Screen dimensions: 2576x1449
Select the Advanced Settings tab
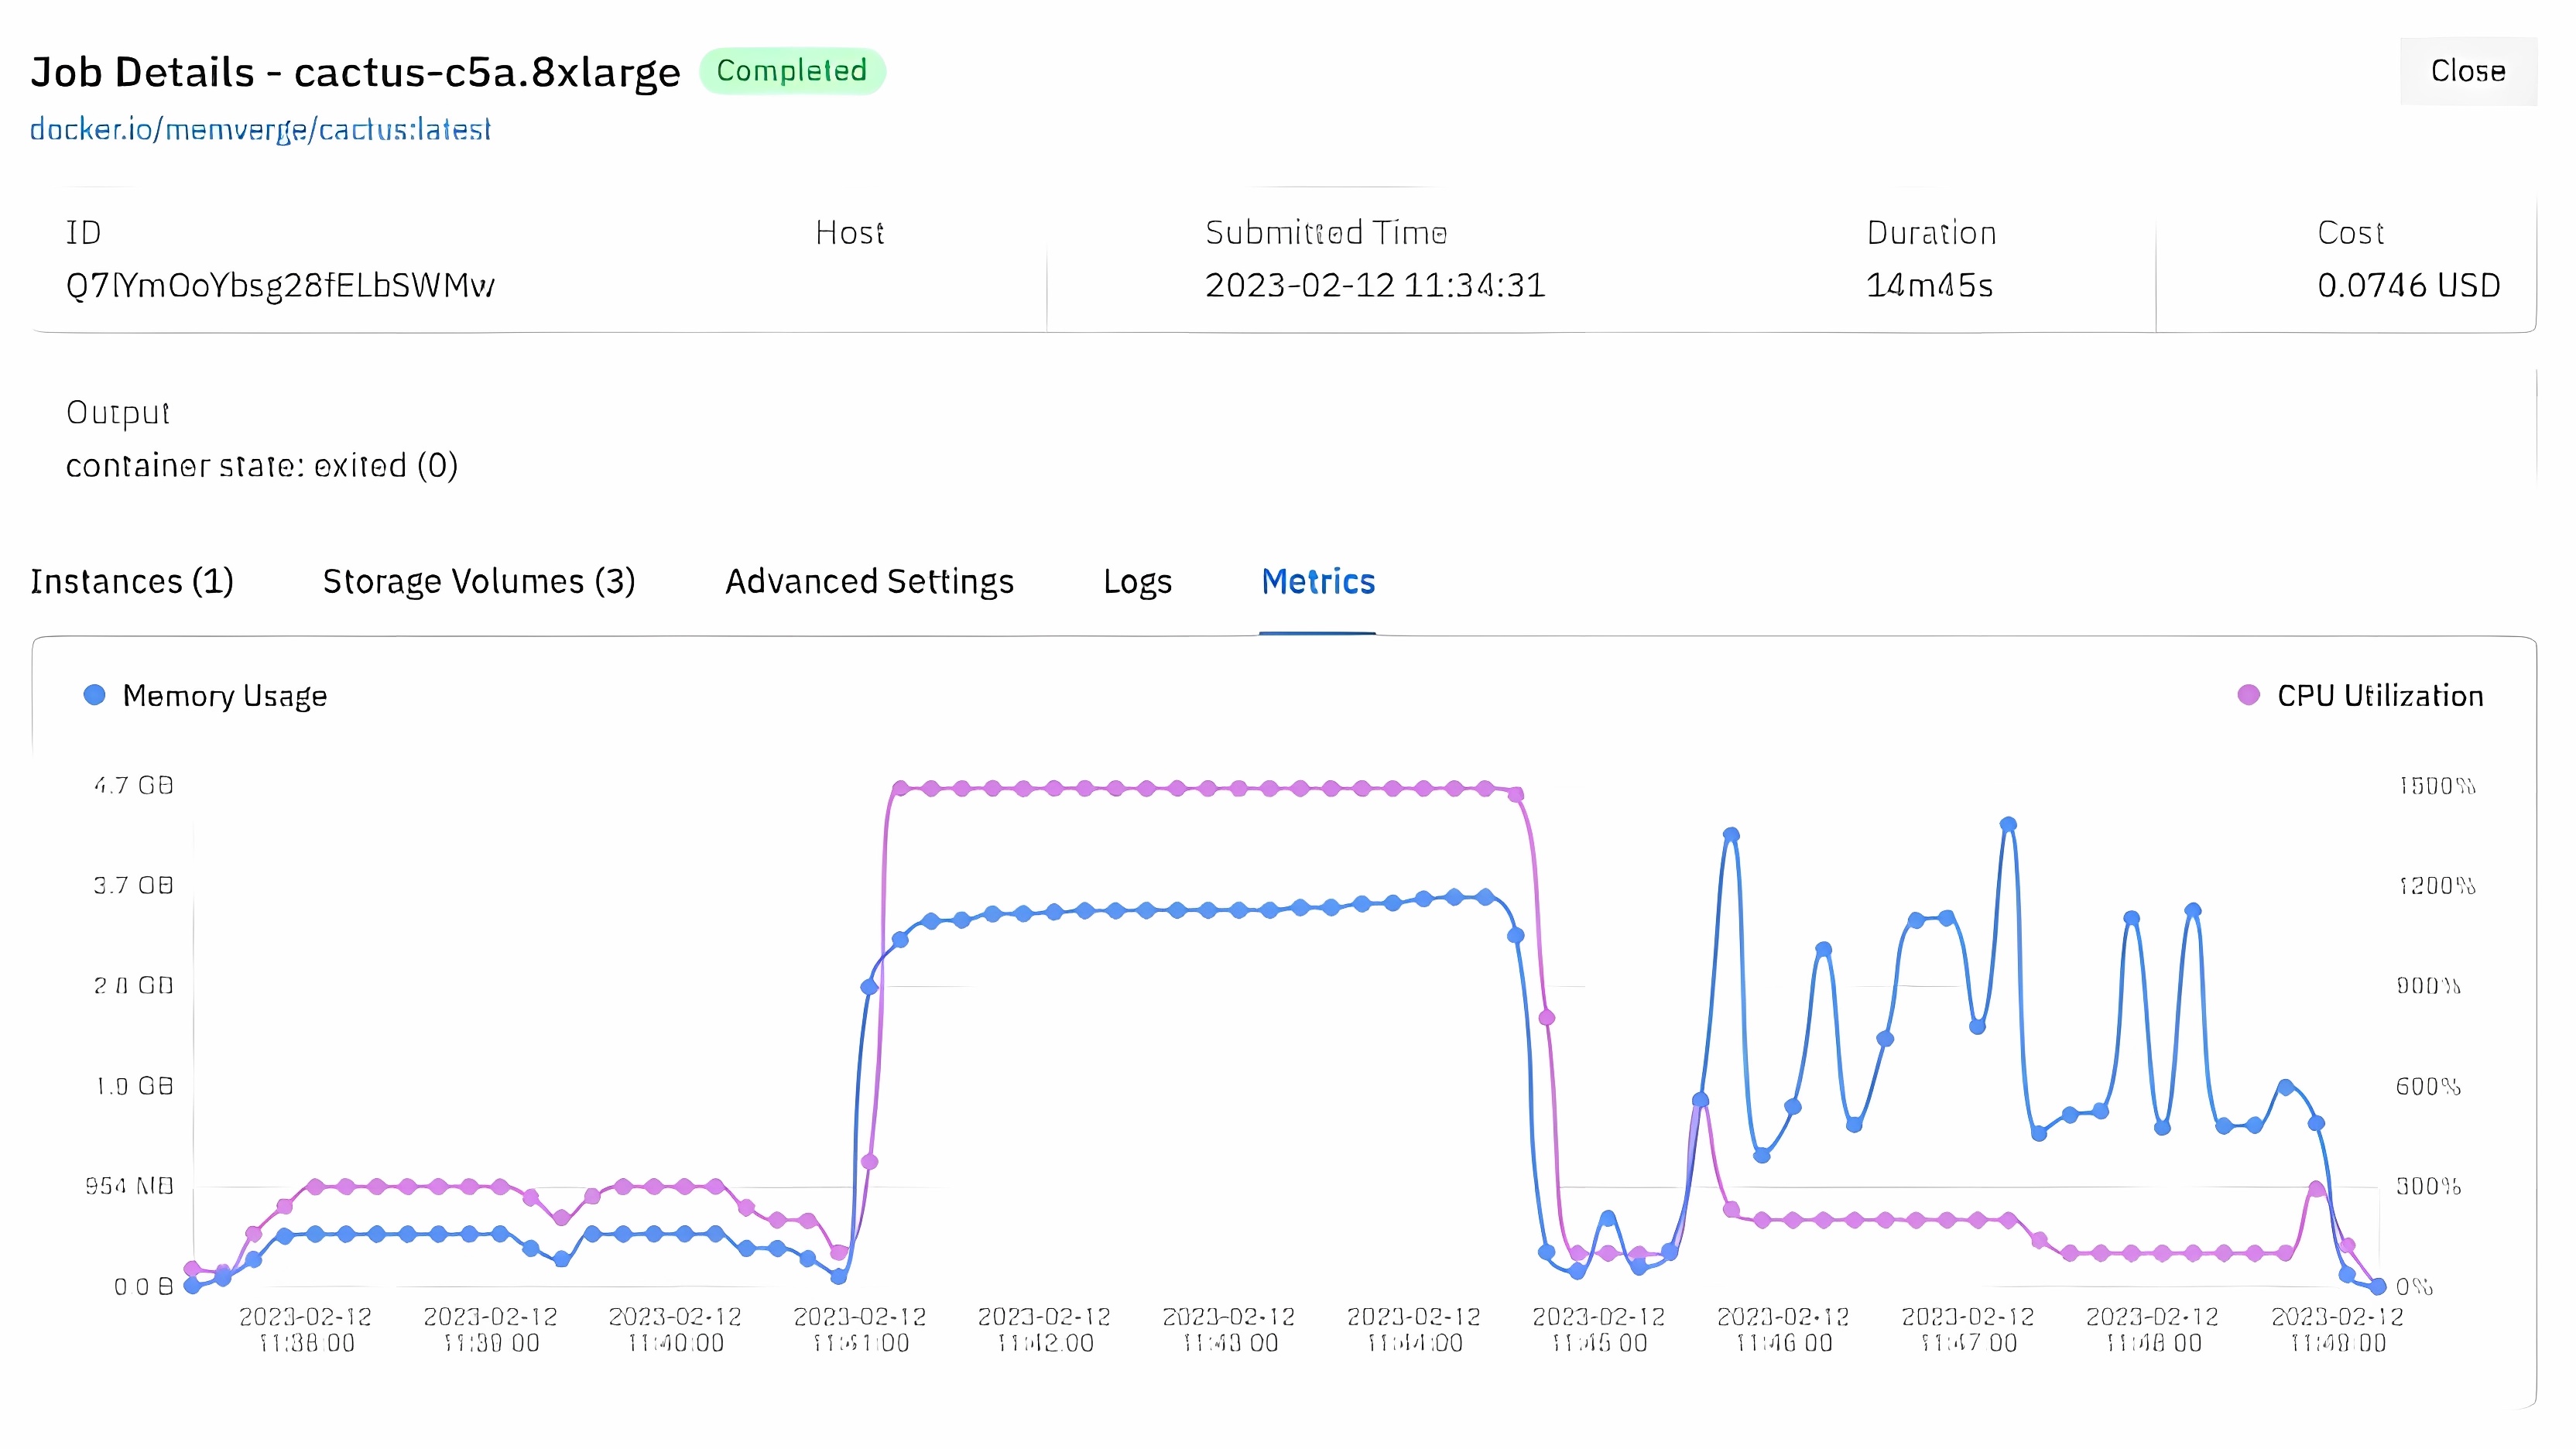tap(869, 581)
